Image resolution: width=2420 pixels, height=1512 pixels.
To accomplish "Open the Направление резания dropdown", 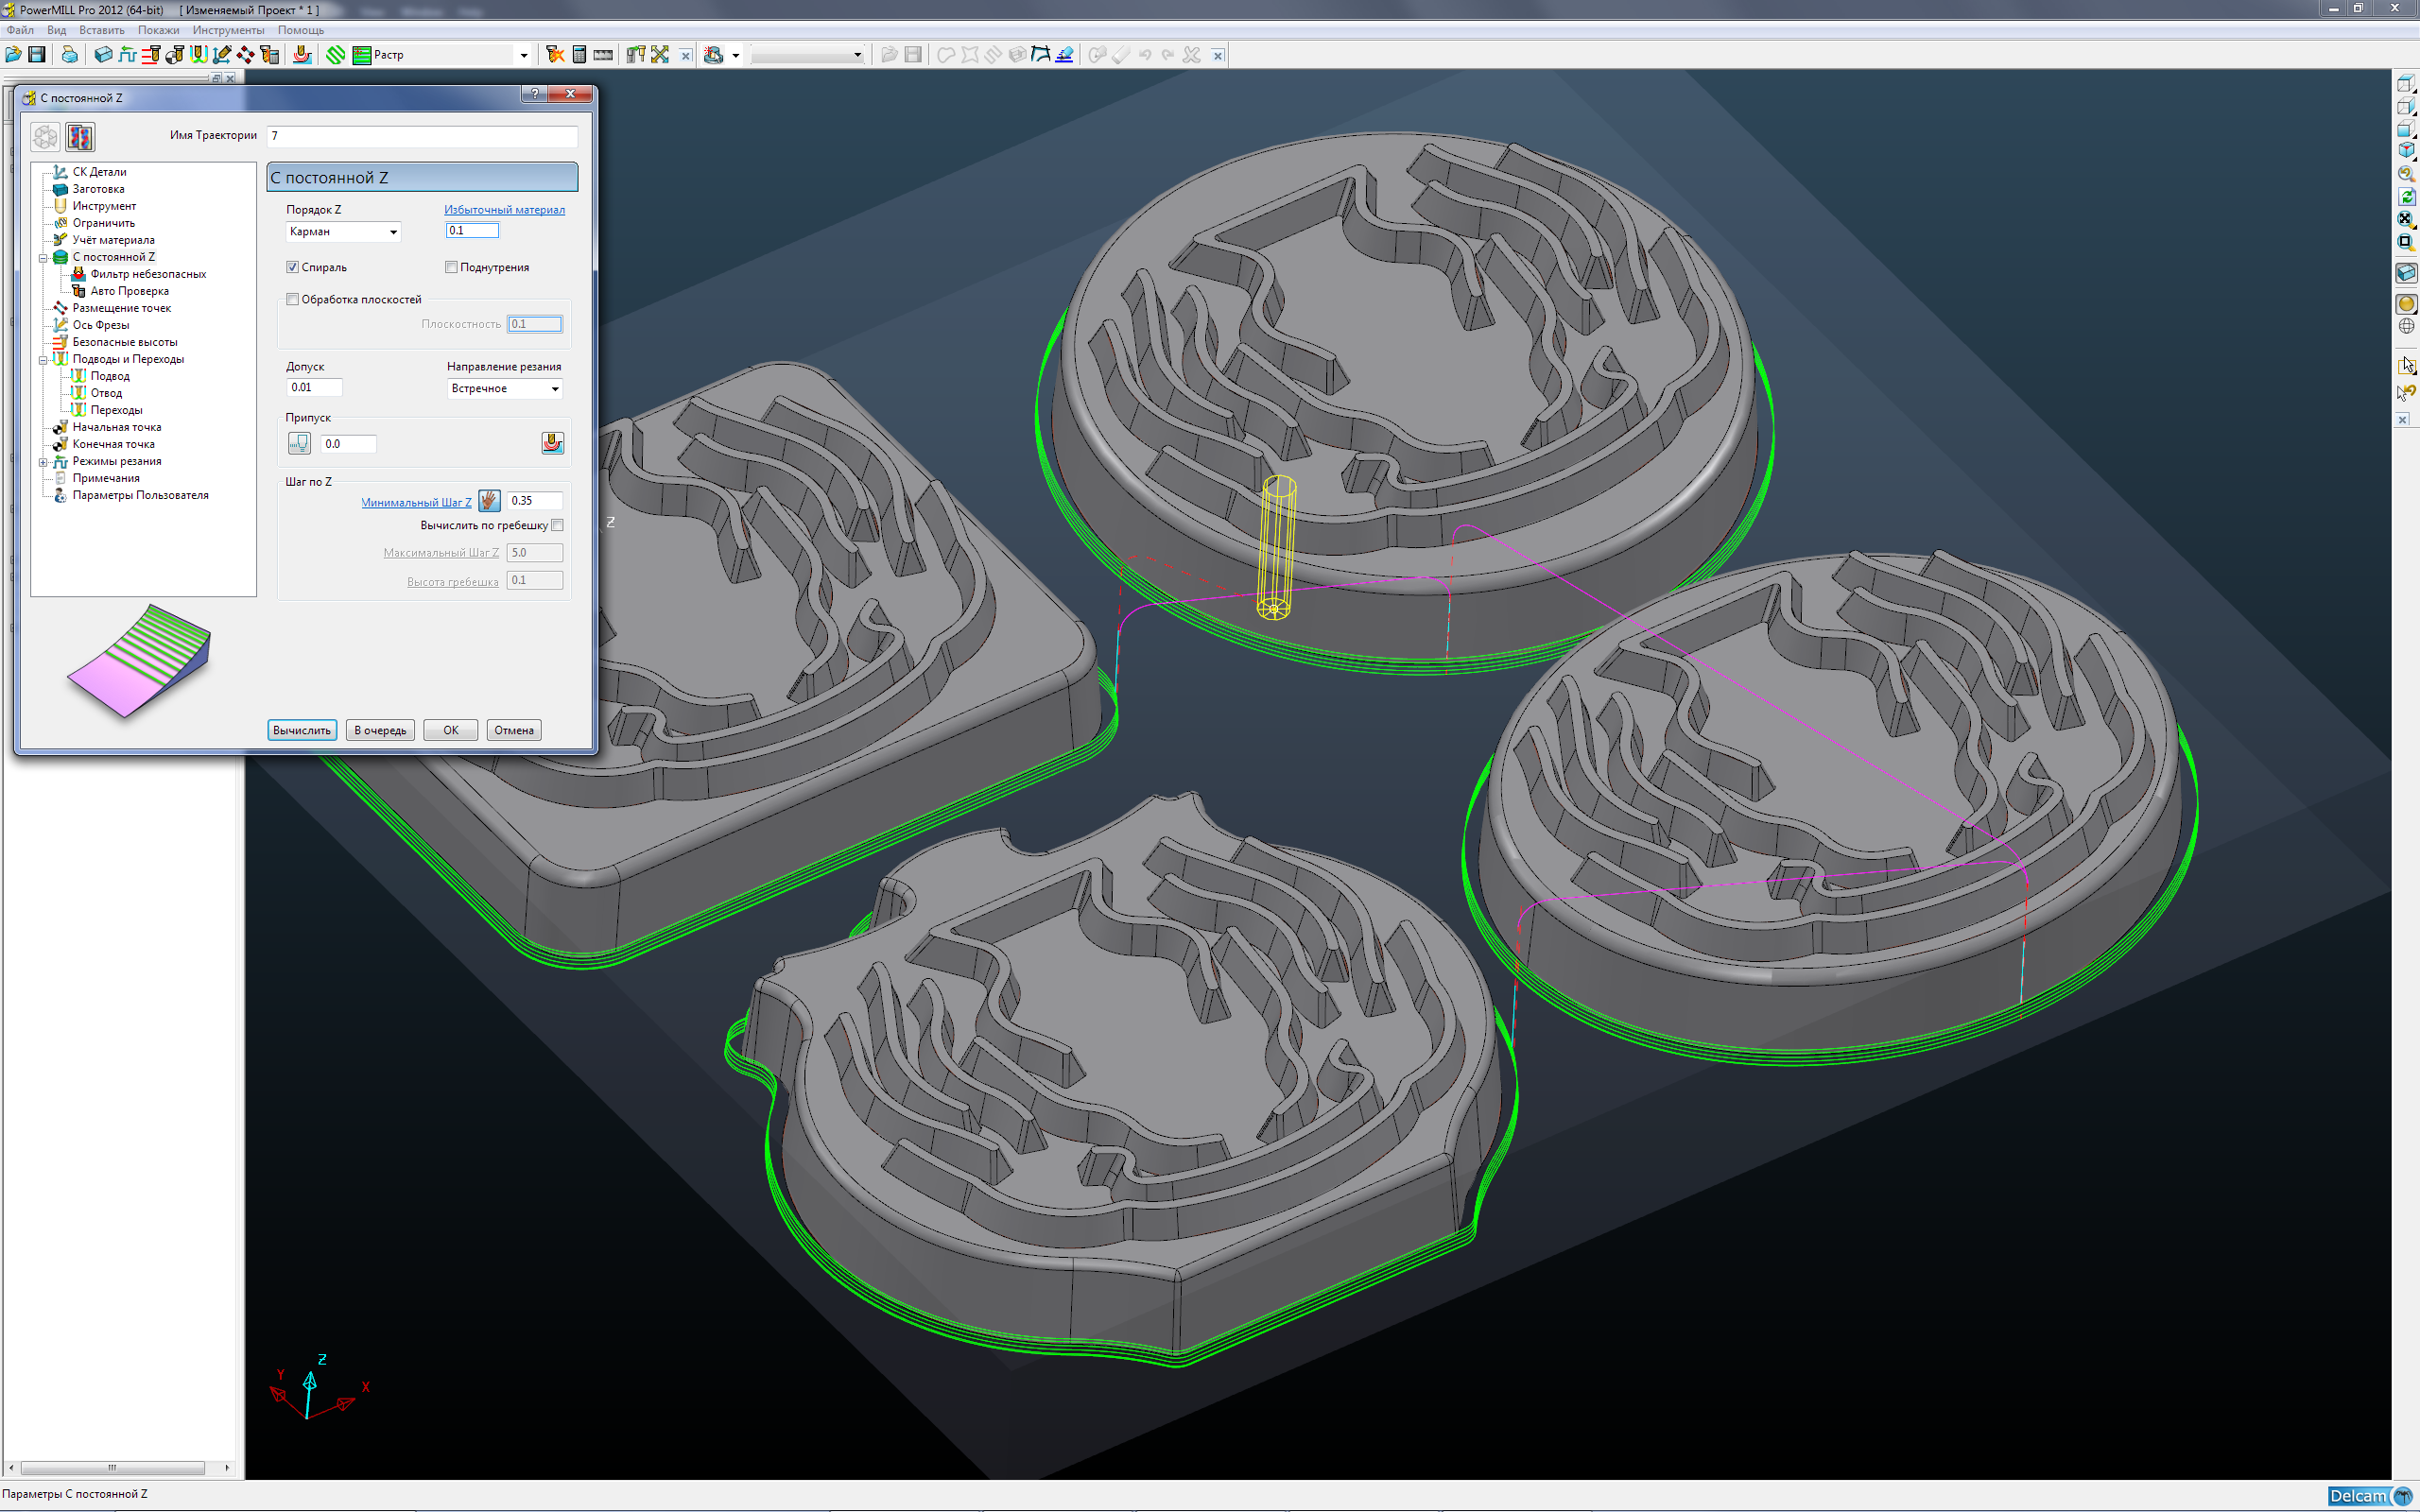I will [504, 388].
